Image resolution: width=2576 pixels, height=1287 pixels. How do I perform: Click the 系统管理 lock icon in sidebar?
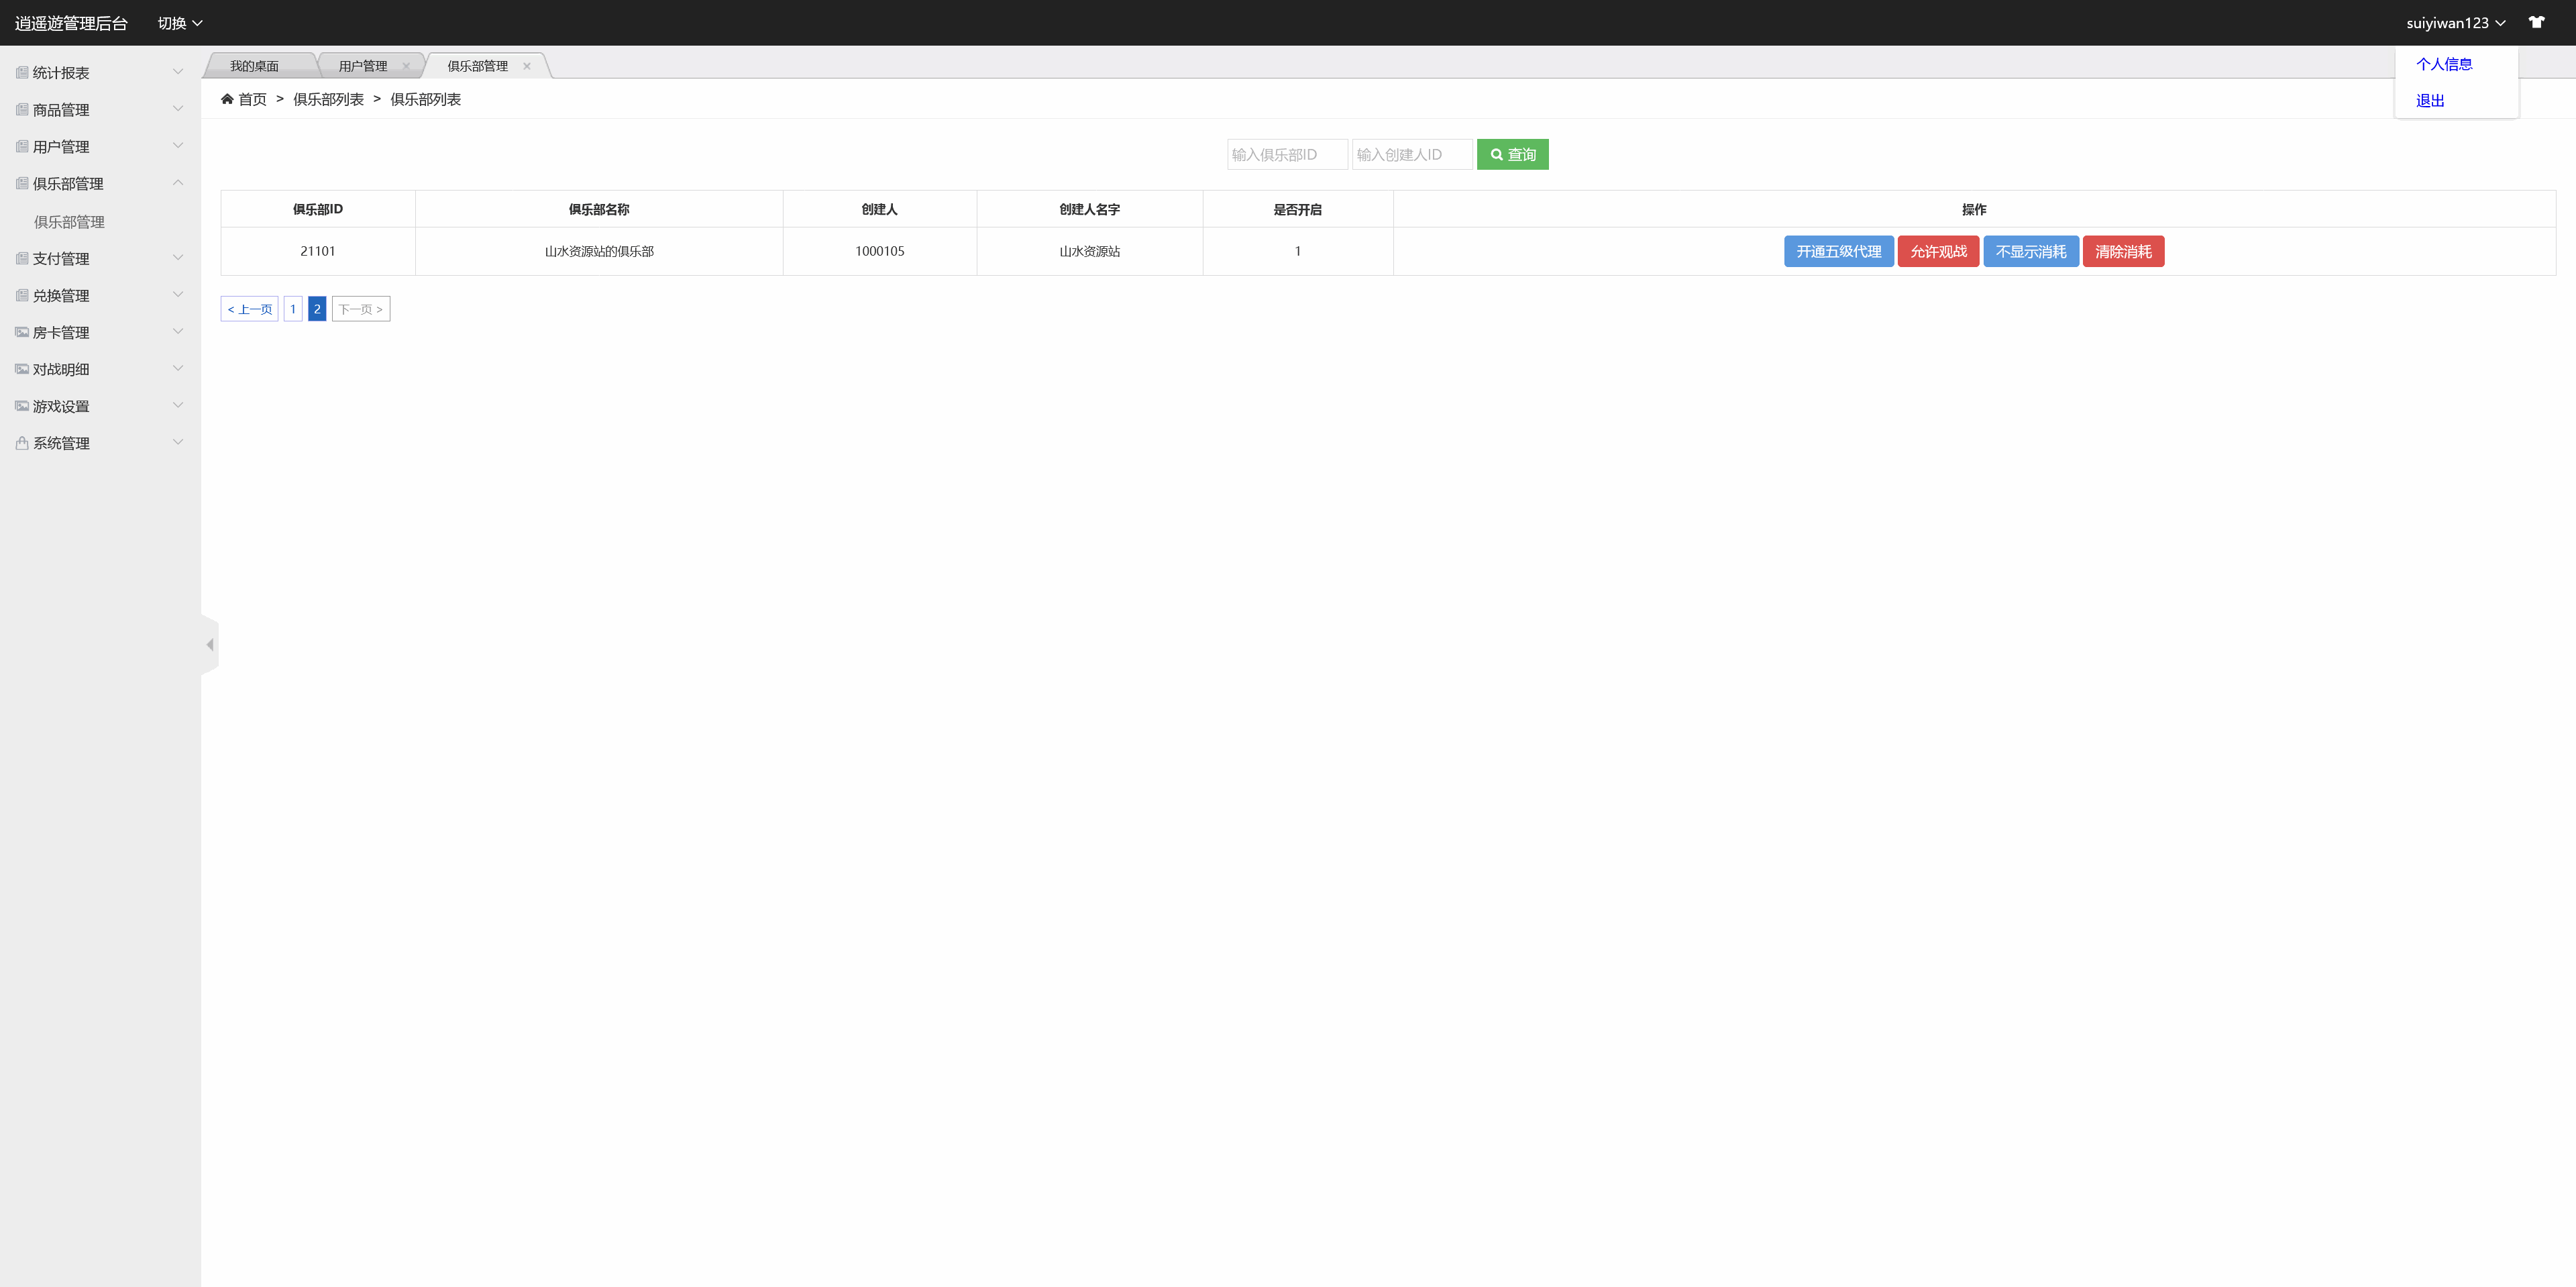point(22,443)
